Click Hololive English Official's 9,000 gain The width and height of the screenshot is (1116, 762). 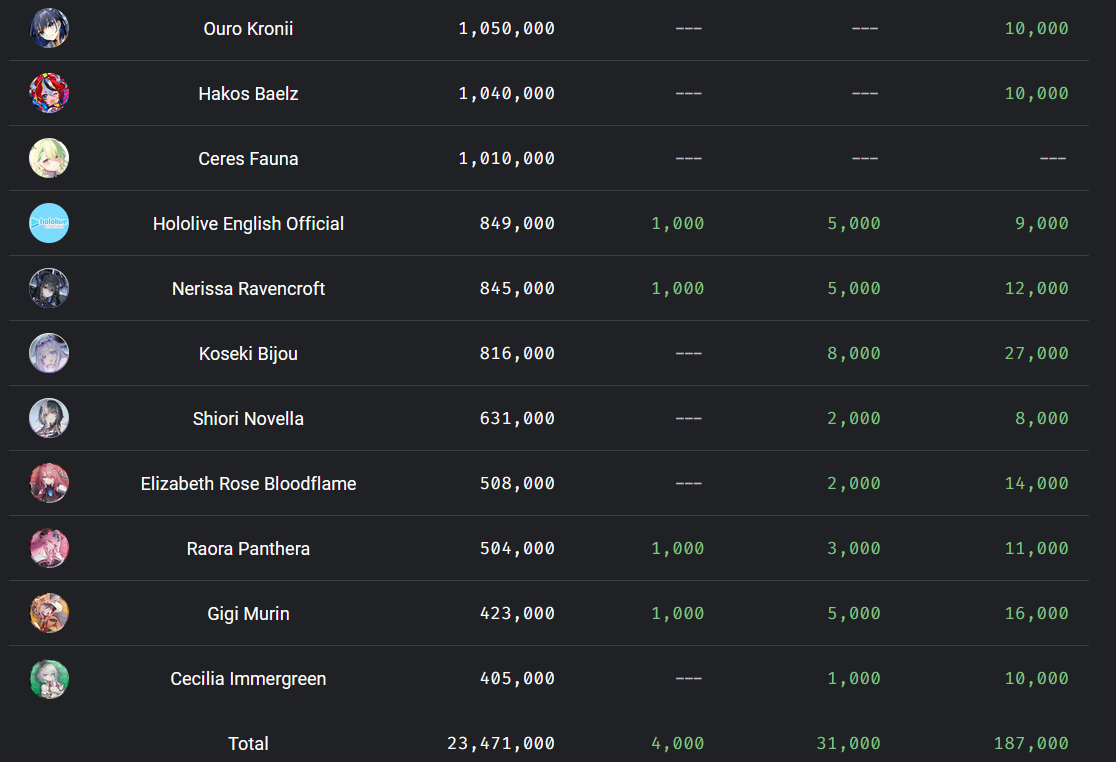click(x=1042, y=223)
